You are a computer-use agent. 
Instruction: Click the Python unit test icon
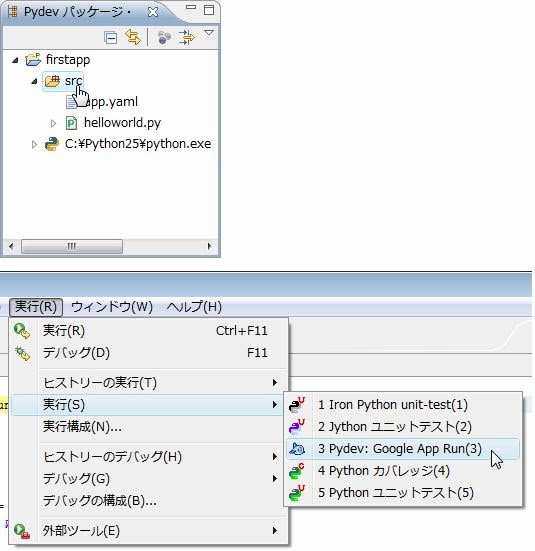(x=297, y=493)
